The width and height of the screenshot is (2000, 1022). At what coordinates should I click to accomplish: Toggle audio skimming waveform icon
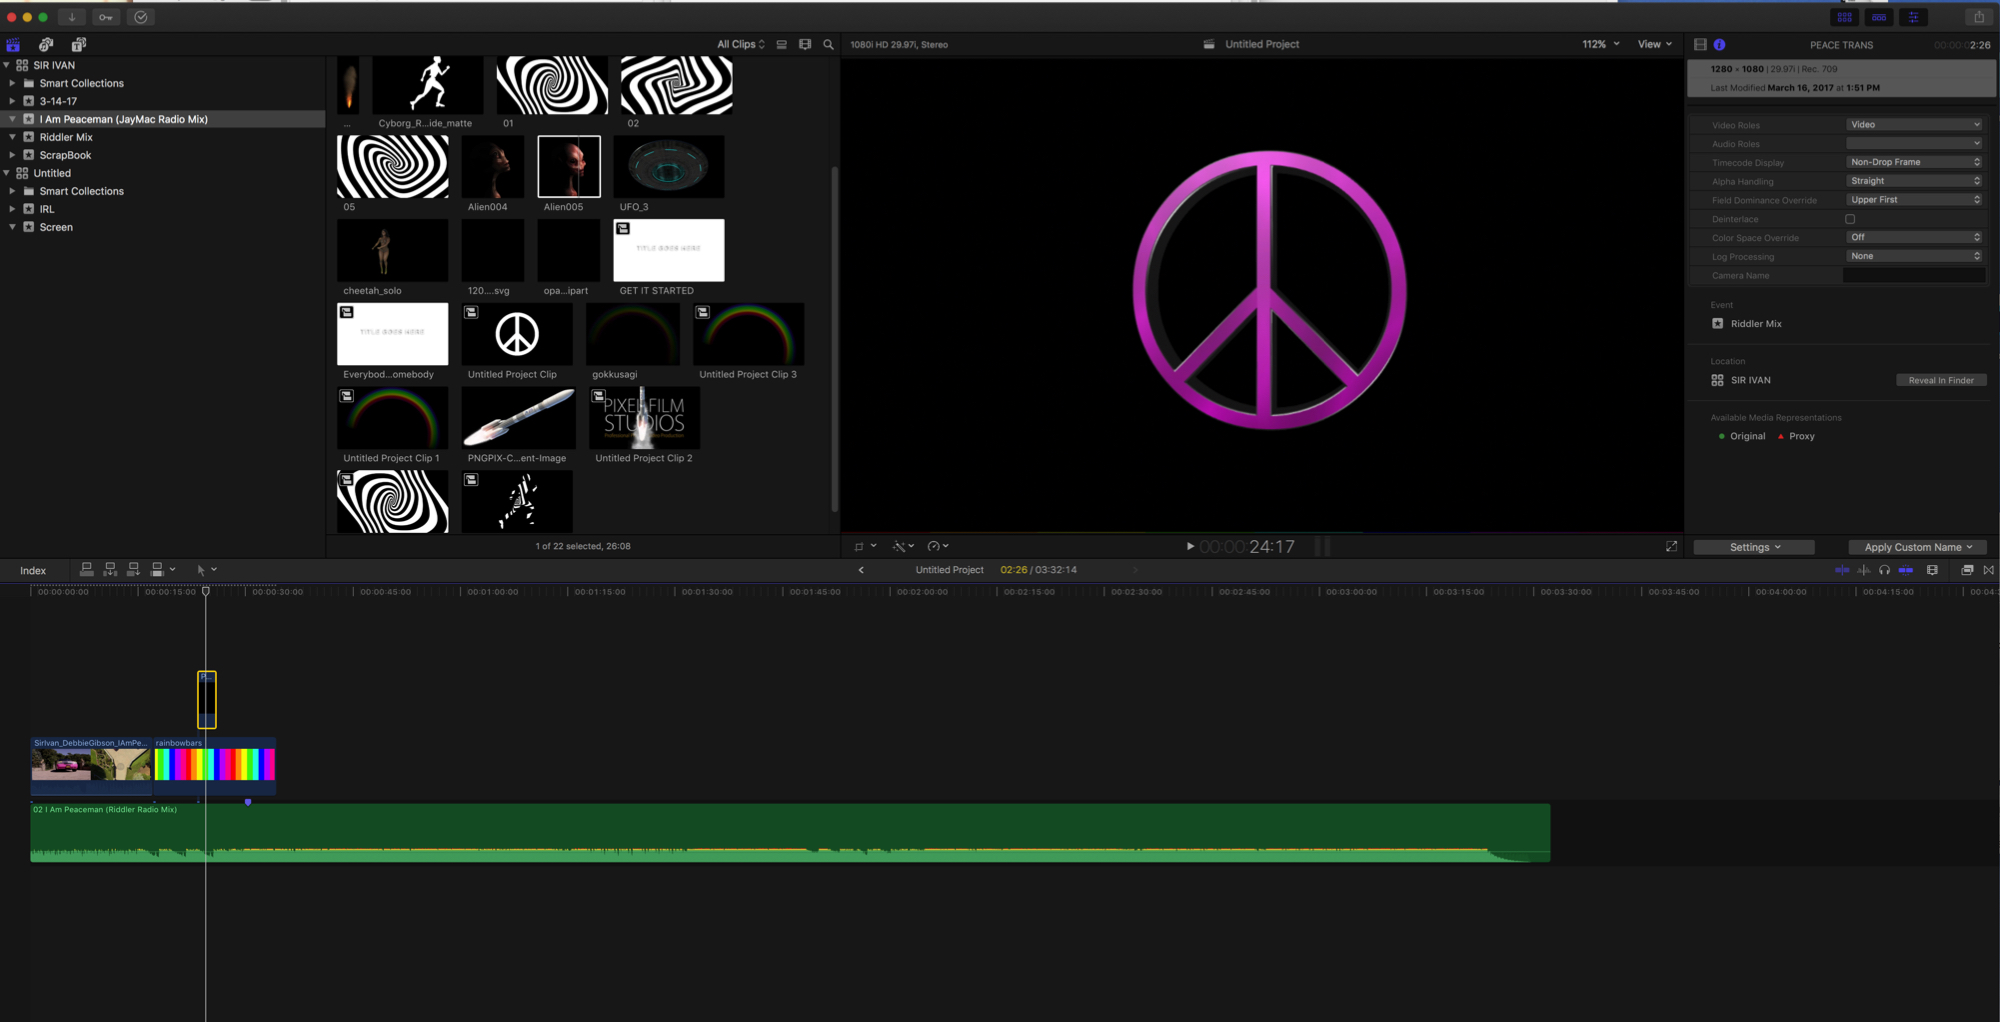pyautogui.click(x=1863, y=570)
